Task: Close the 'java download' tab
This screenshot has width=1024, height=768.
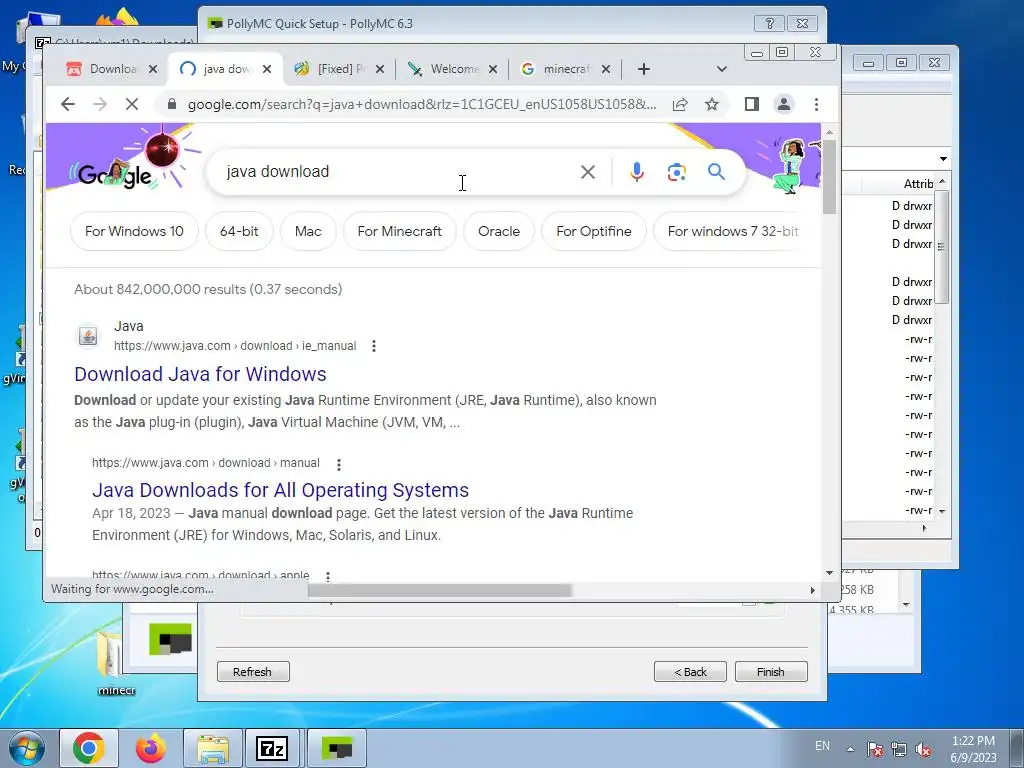Action: (x=267, y=69)
